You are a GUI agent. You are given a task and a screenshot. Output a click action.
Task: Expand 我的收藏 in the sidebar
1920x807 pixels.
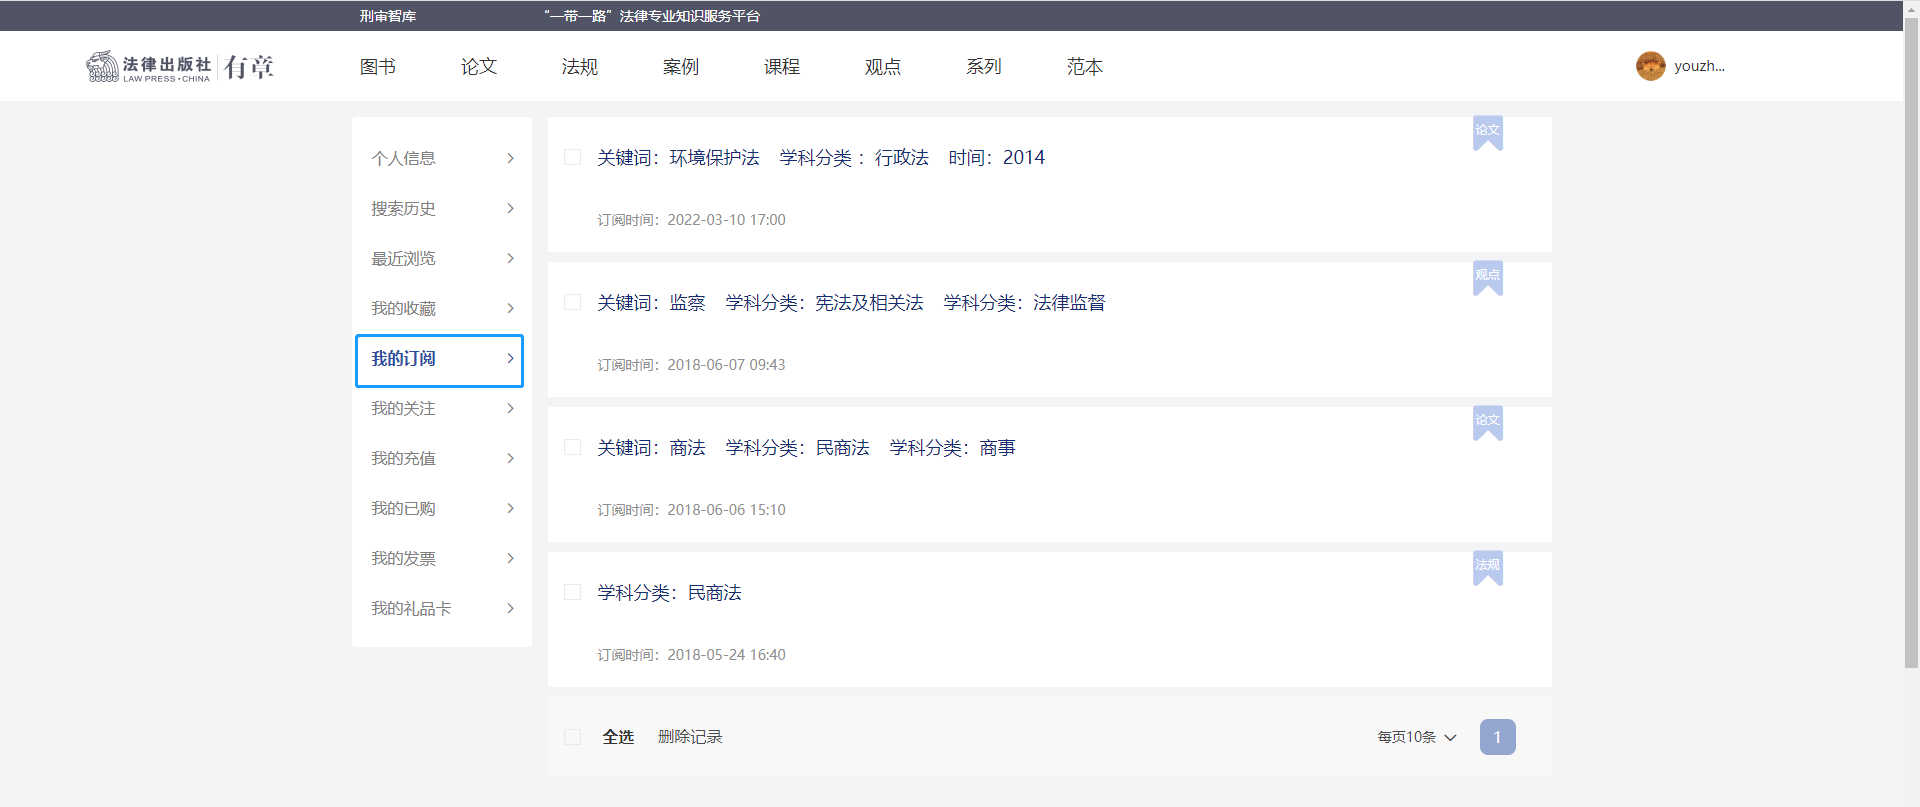441,308
